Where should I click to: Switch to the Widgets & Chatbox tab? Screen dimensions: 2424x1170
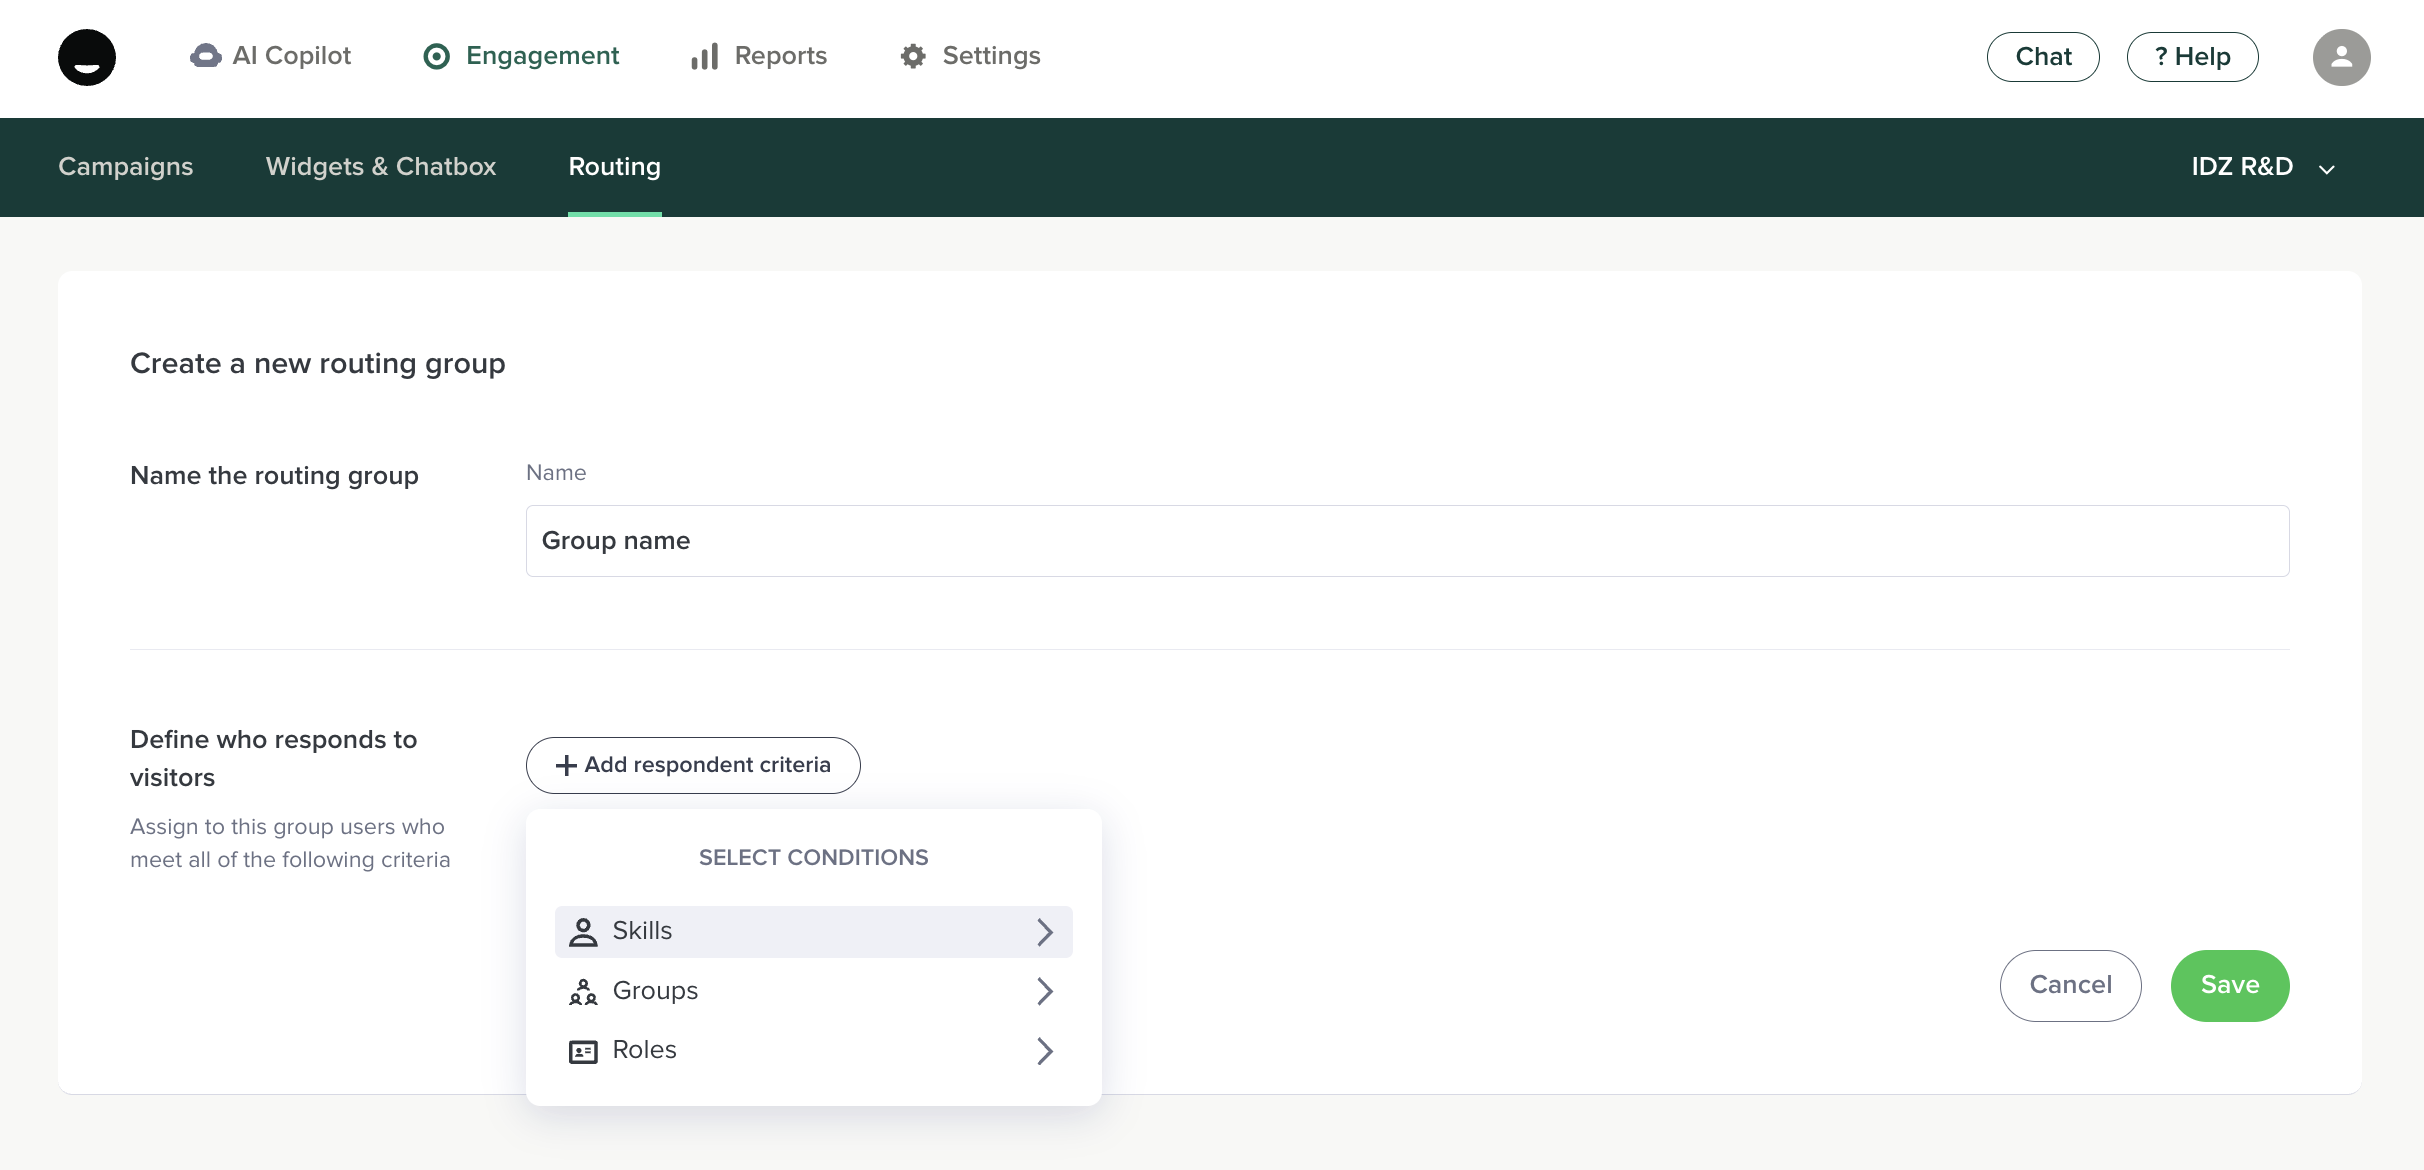[x=381, y=167]
